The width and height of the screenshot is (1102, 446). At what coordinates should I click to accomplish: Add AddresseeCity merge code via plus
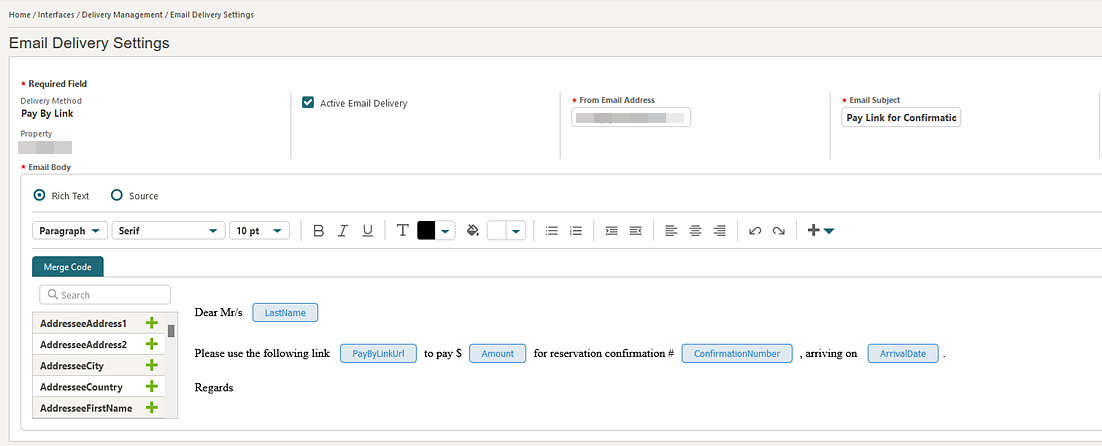coord(151,365)
